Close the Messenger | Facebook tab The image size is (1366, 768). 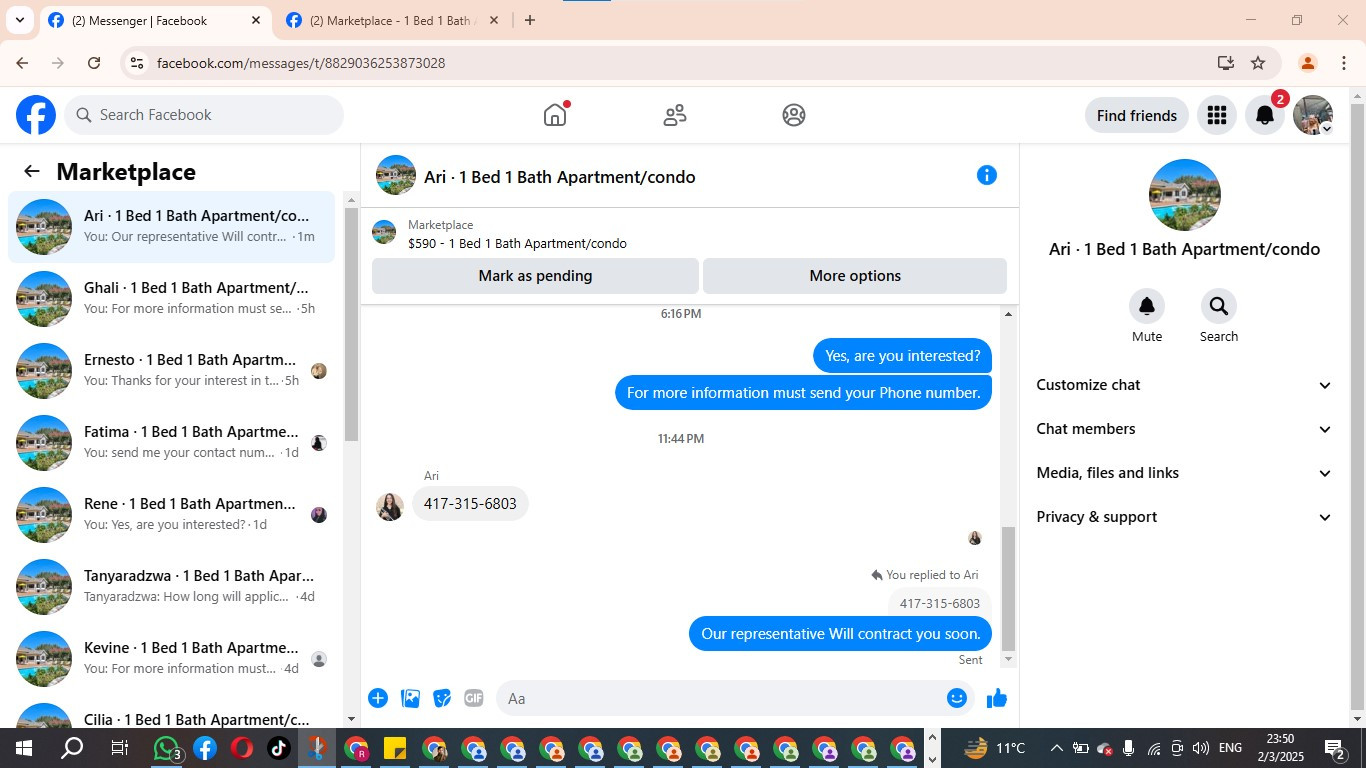[255, 20]
